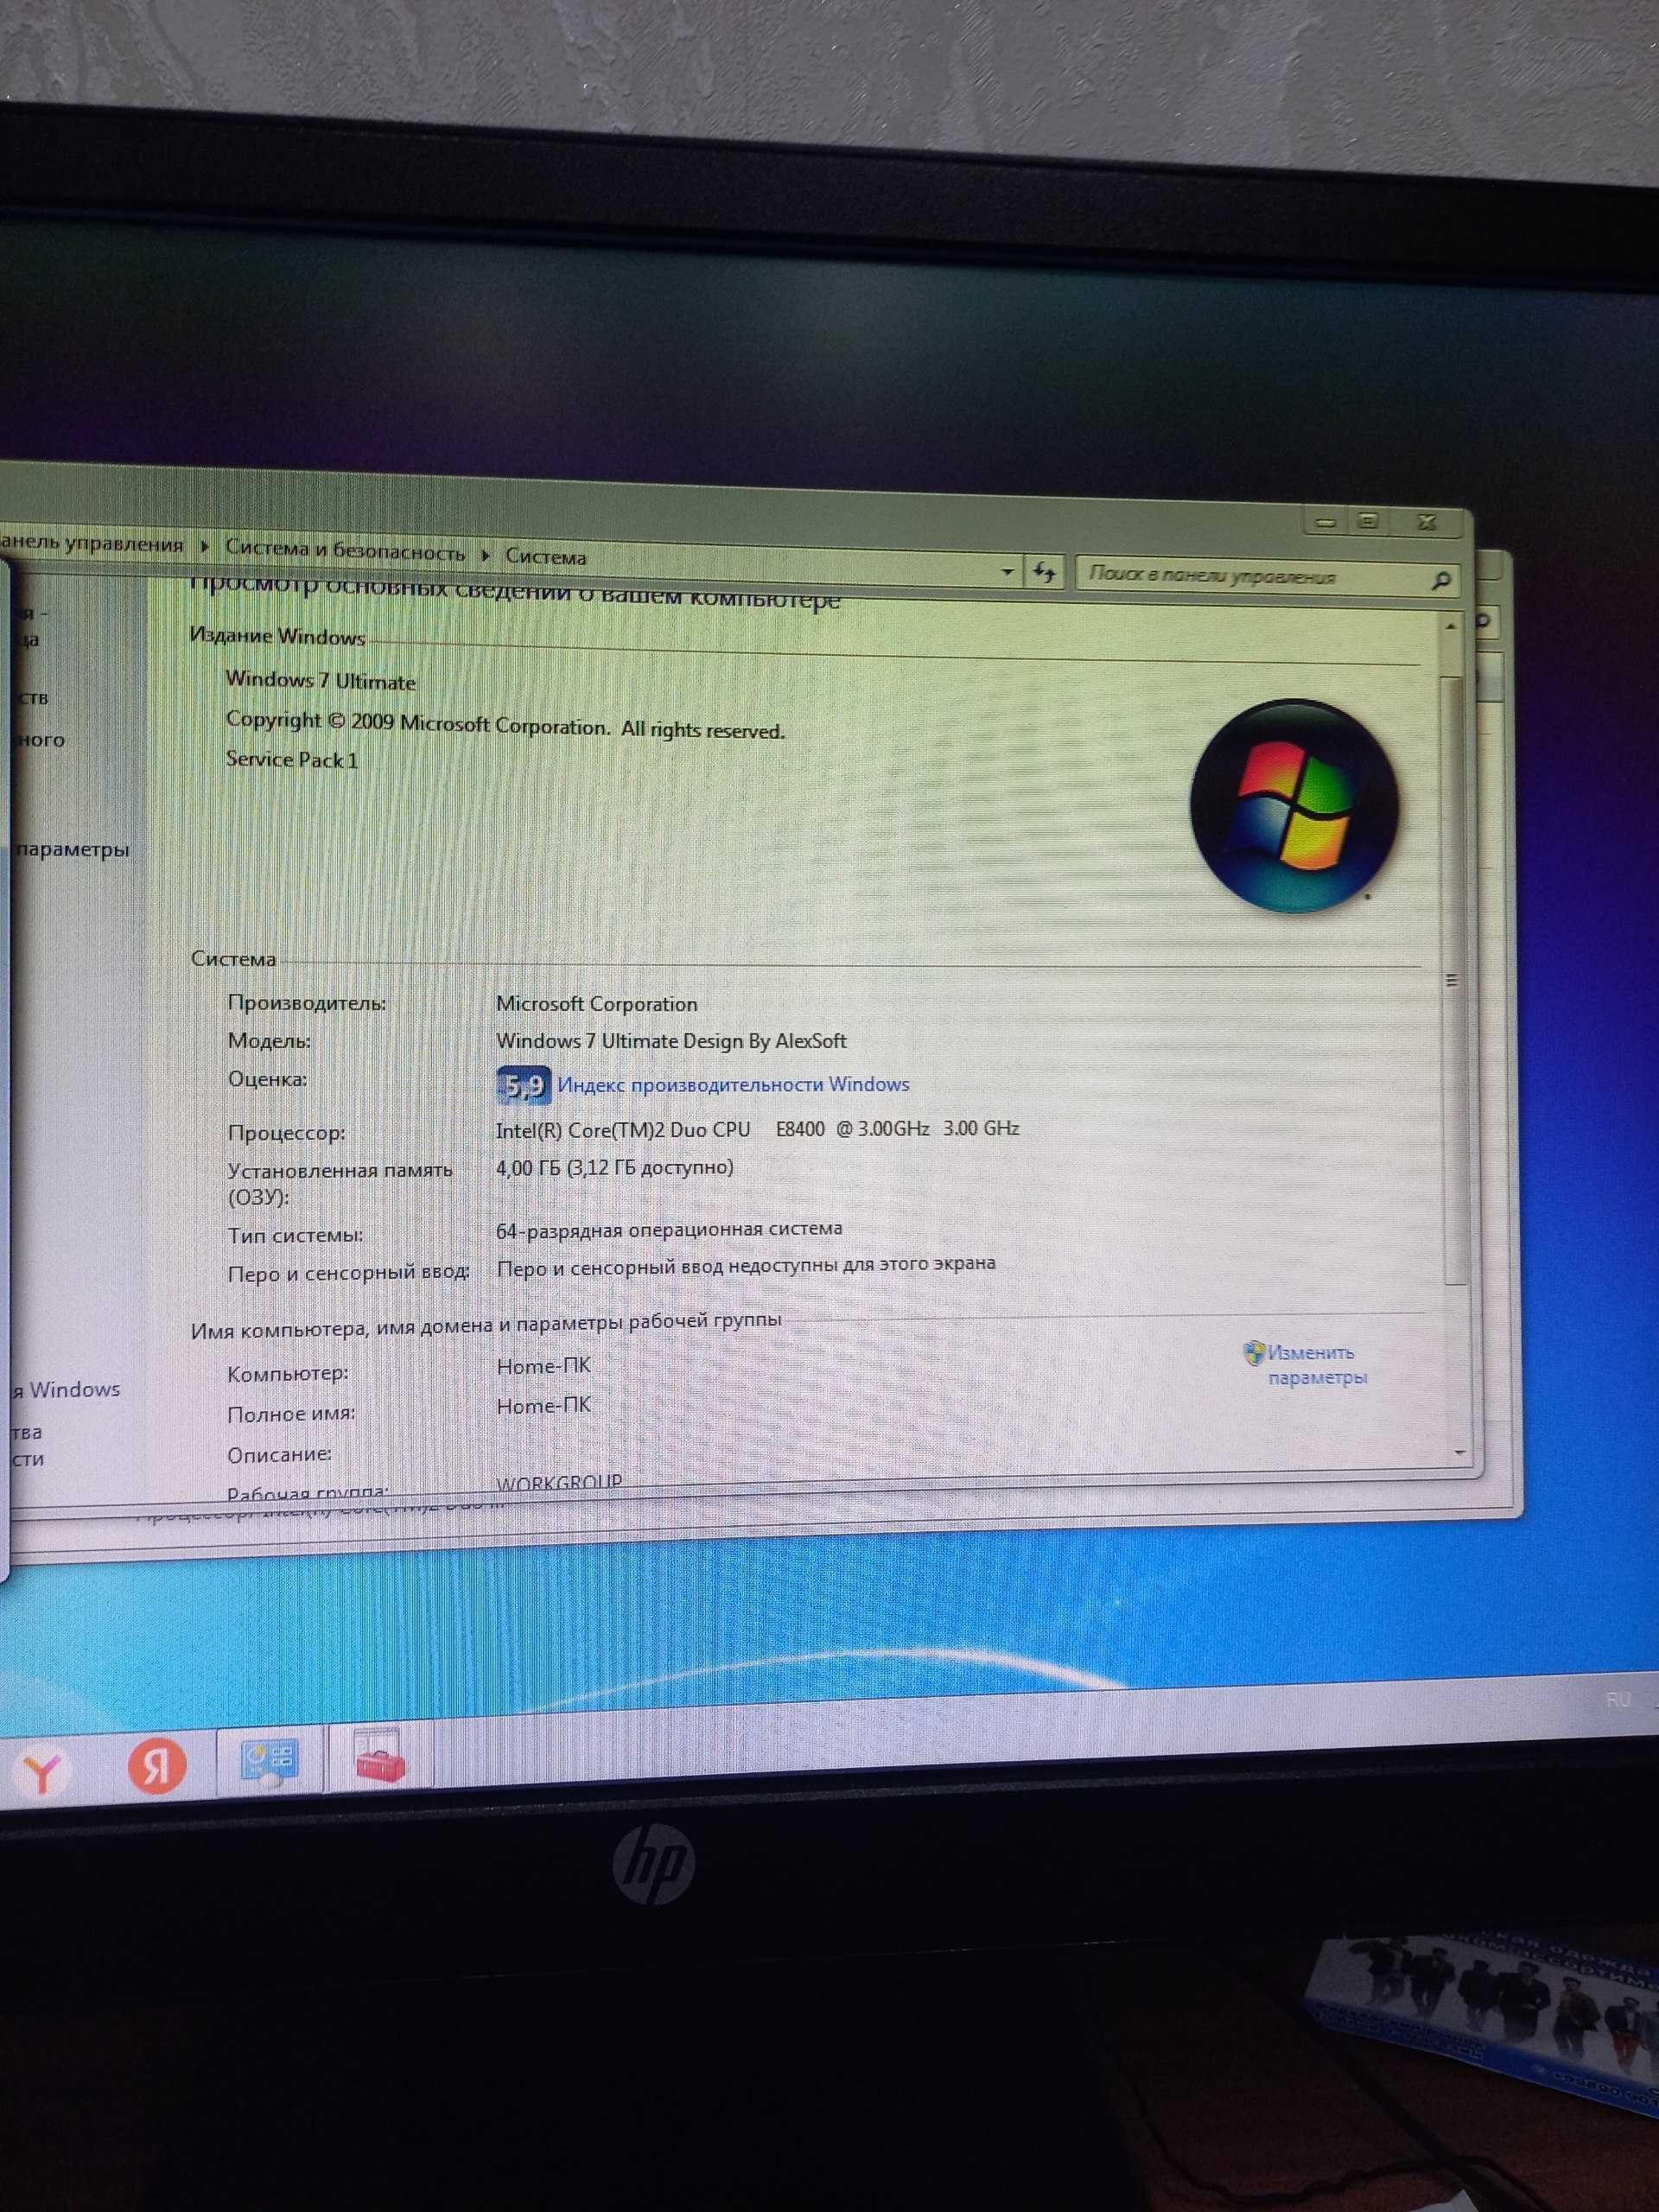
Task: Click the vertical scrollbar thumb
Action: point(1454,980)
